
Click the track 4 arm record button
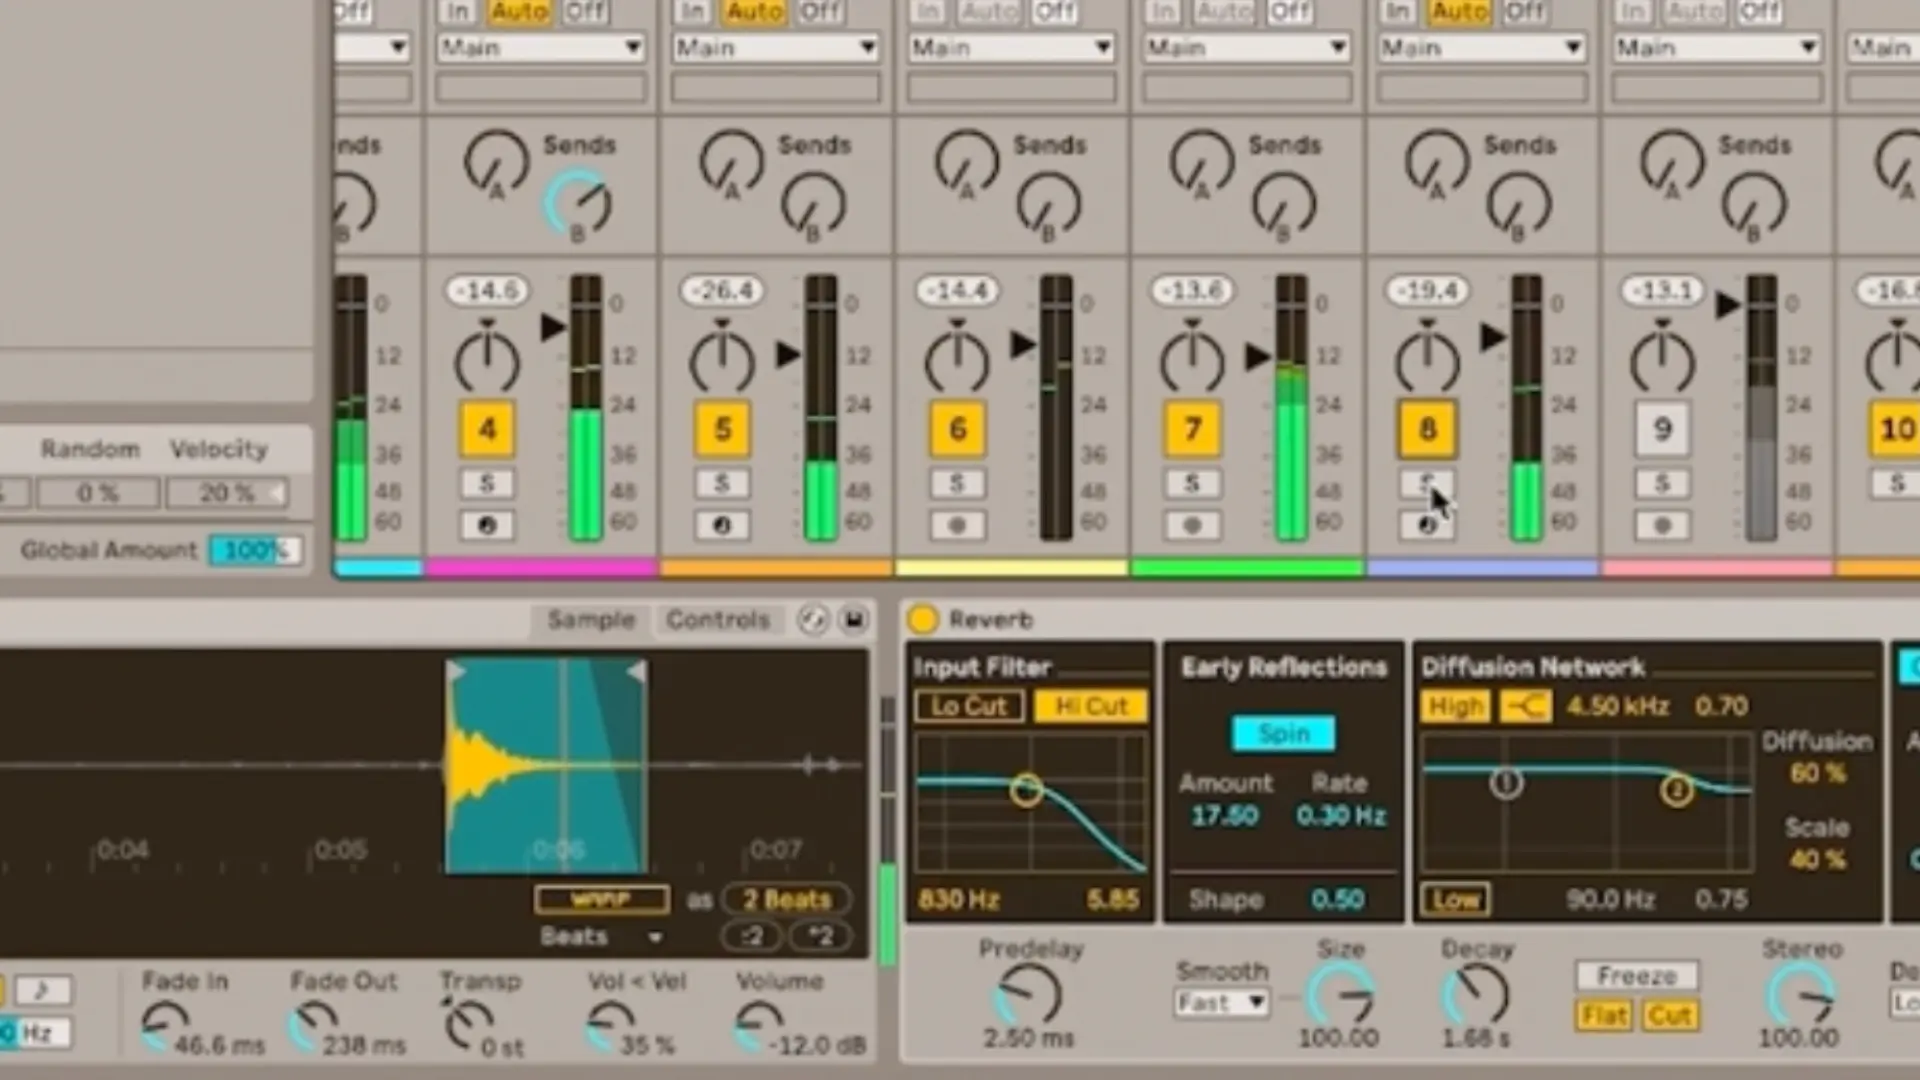[487, 525]
